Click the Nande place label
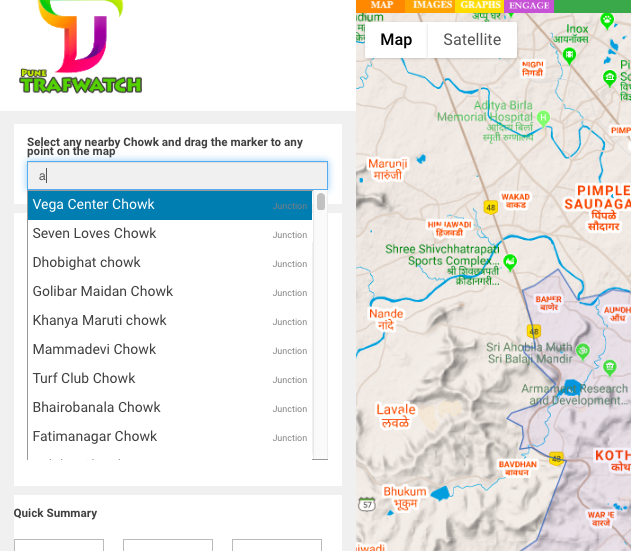 (x=386, y=319)
